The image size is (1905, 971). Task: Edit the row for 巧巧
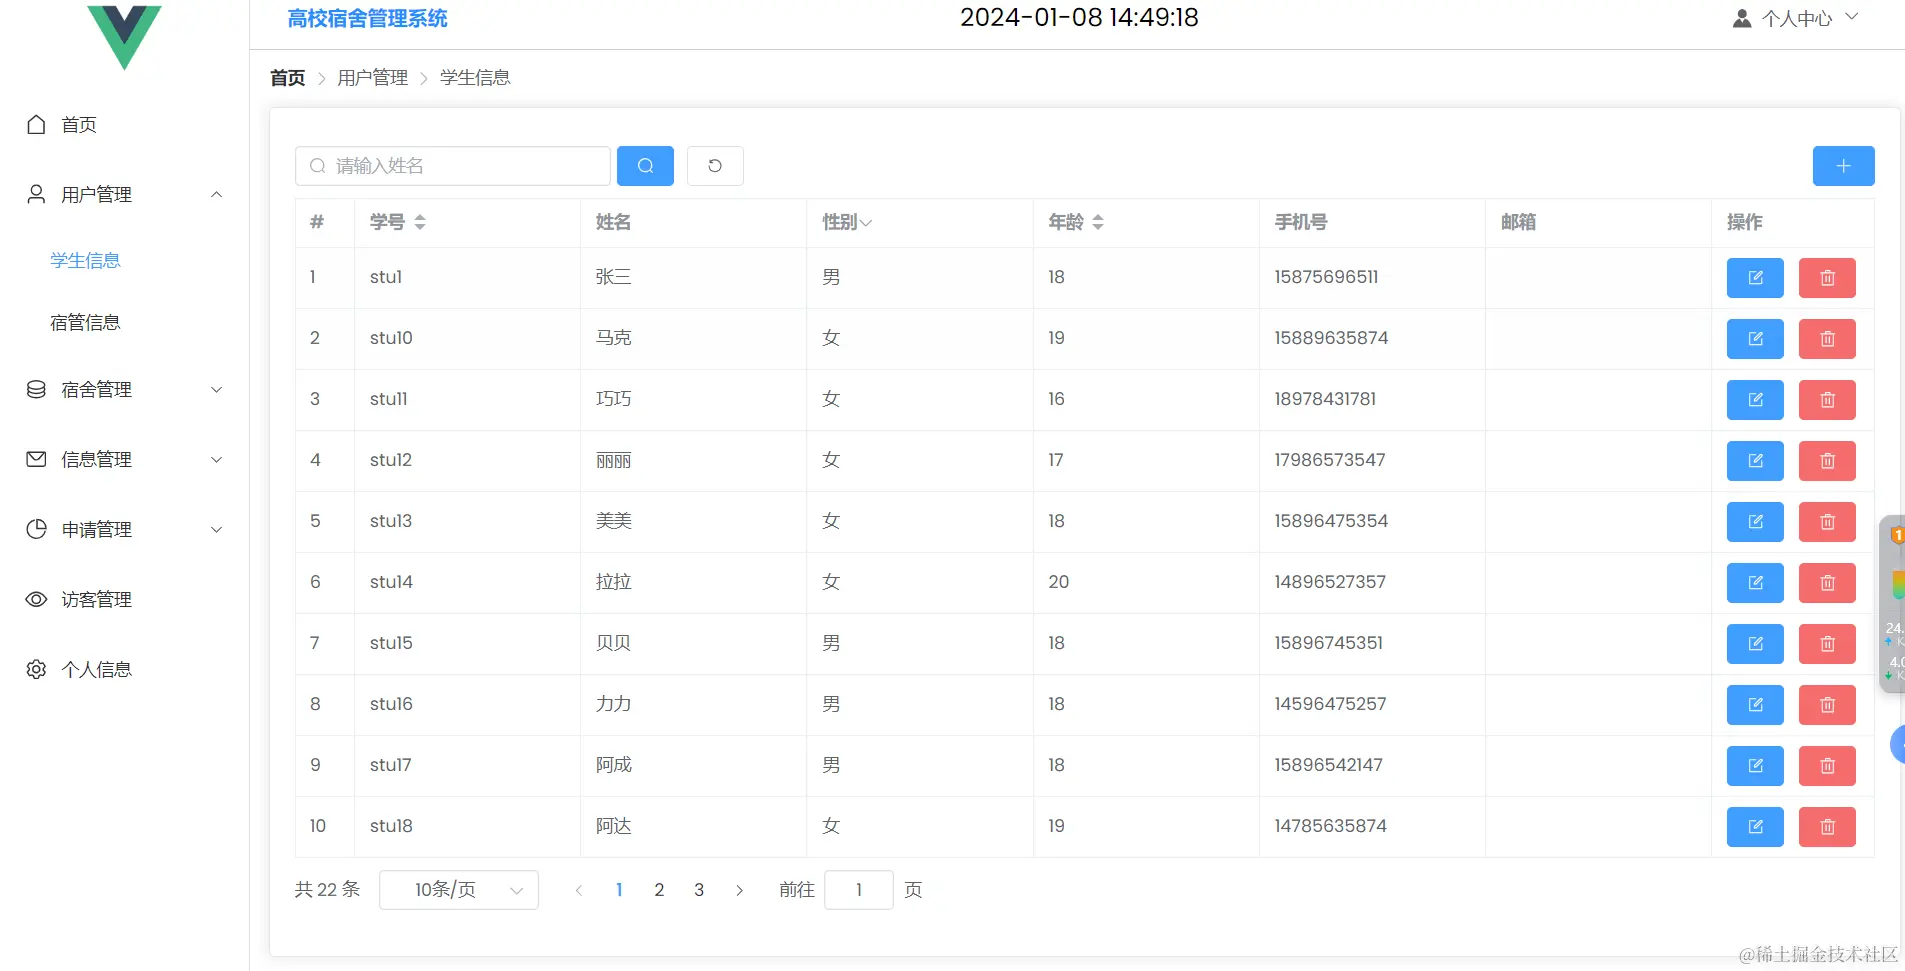[x=1755, y=400]
